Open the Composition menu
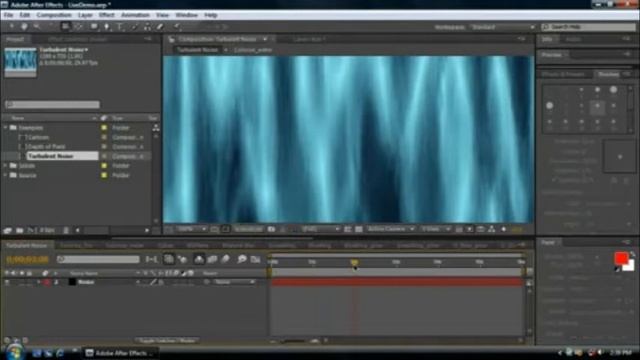 coord(54,15)
